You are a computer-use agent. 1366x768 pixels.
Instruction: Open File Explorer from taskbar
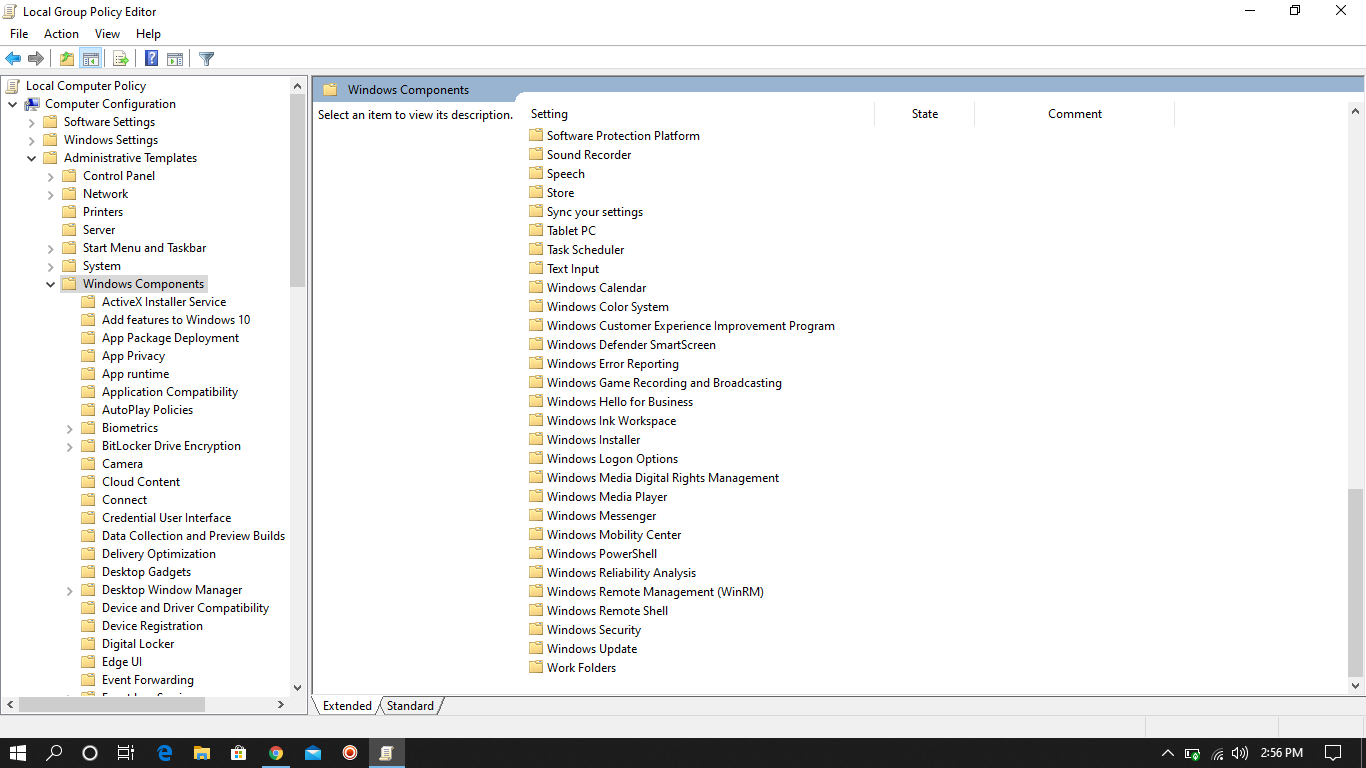(202, 753)
